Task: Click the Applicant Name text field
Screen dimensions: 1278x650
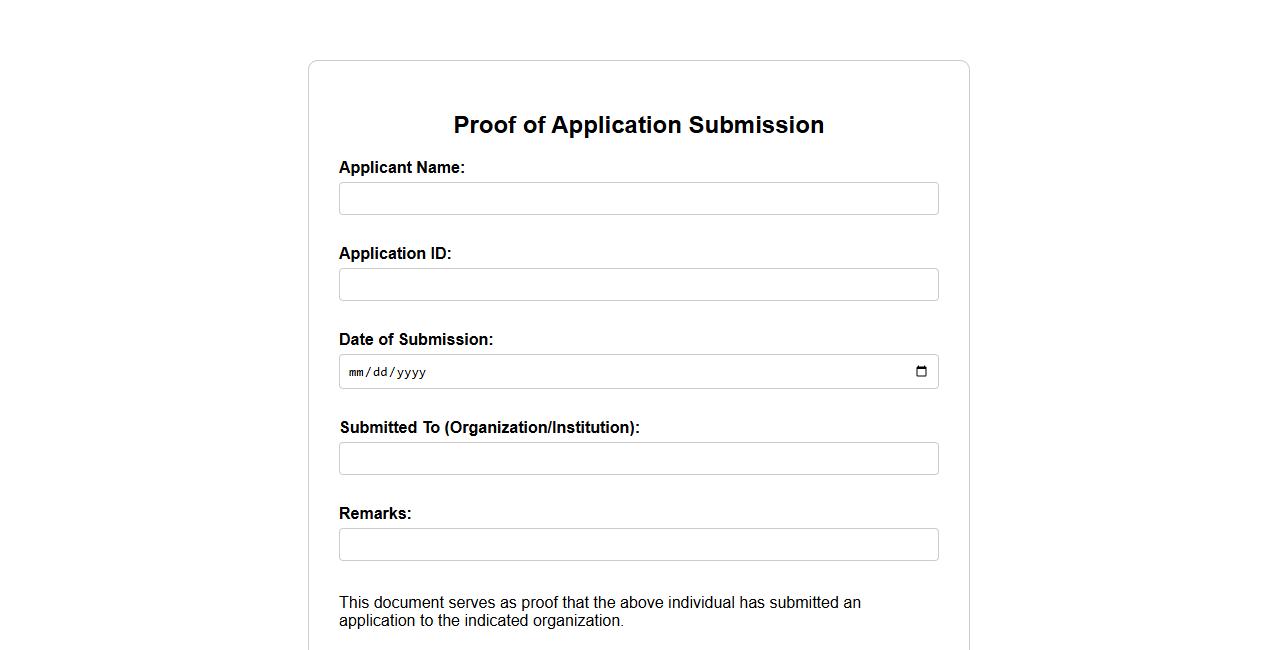Action: point(638,199)
